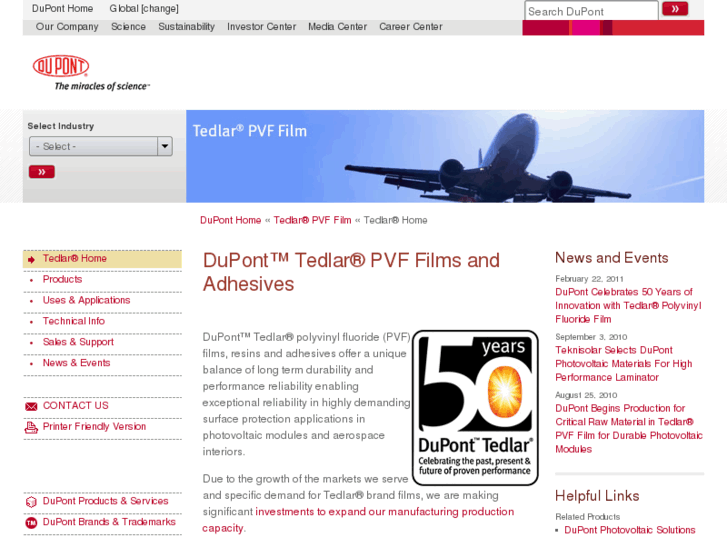This screenshot has height=545, width=727.
Task: Open Technical Info in sidebar
Action: 74,321
